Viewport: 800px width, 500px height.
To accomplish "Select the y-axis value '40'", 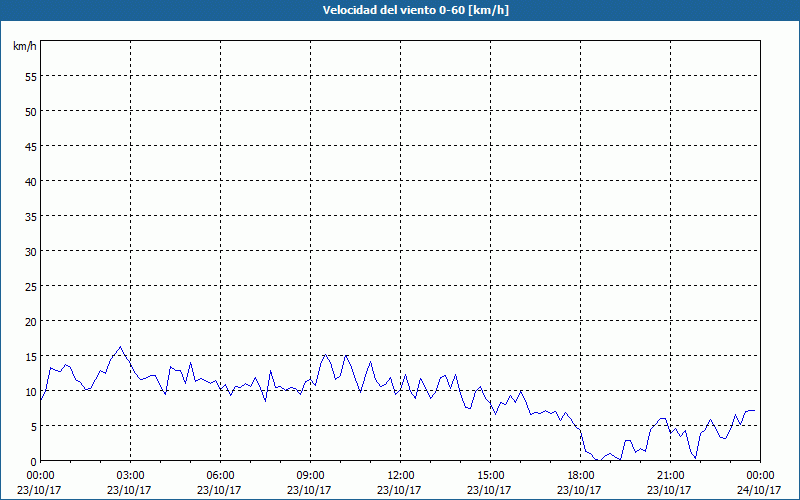I will [31, 181].
